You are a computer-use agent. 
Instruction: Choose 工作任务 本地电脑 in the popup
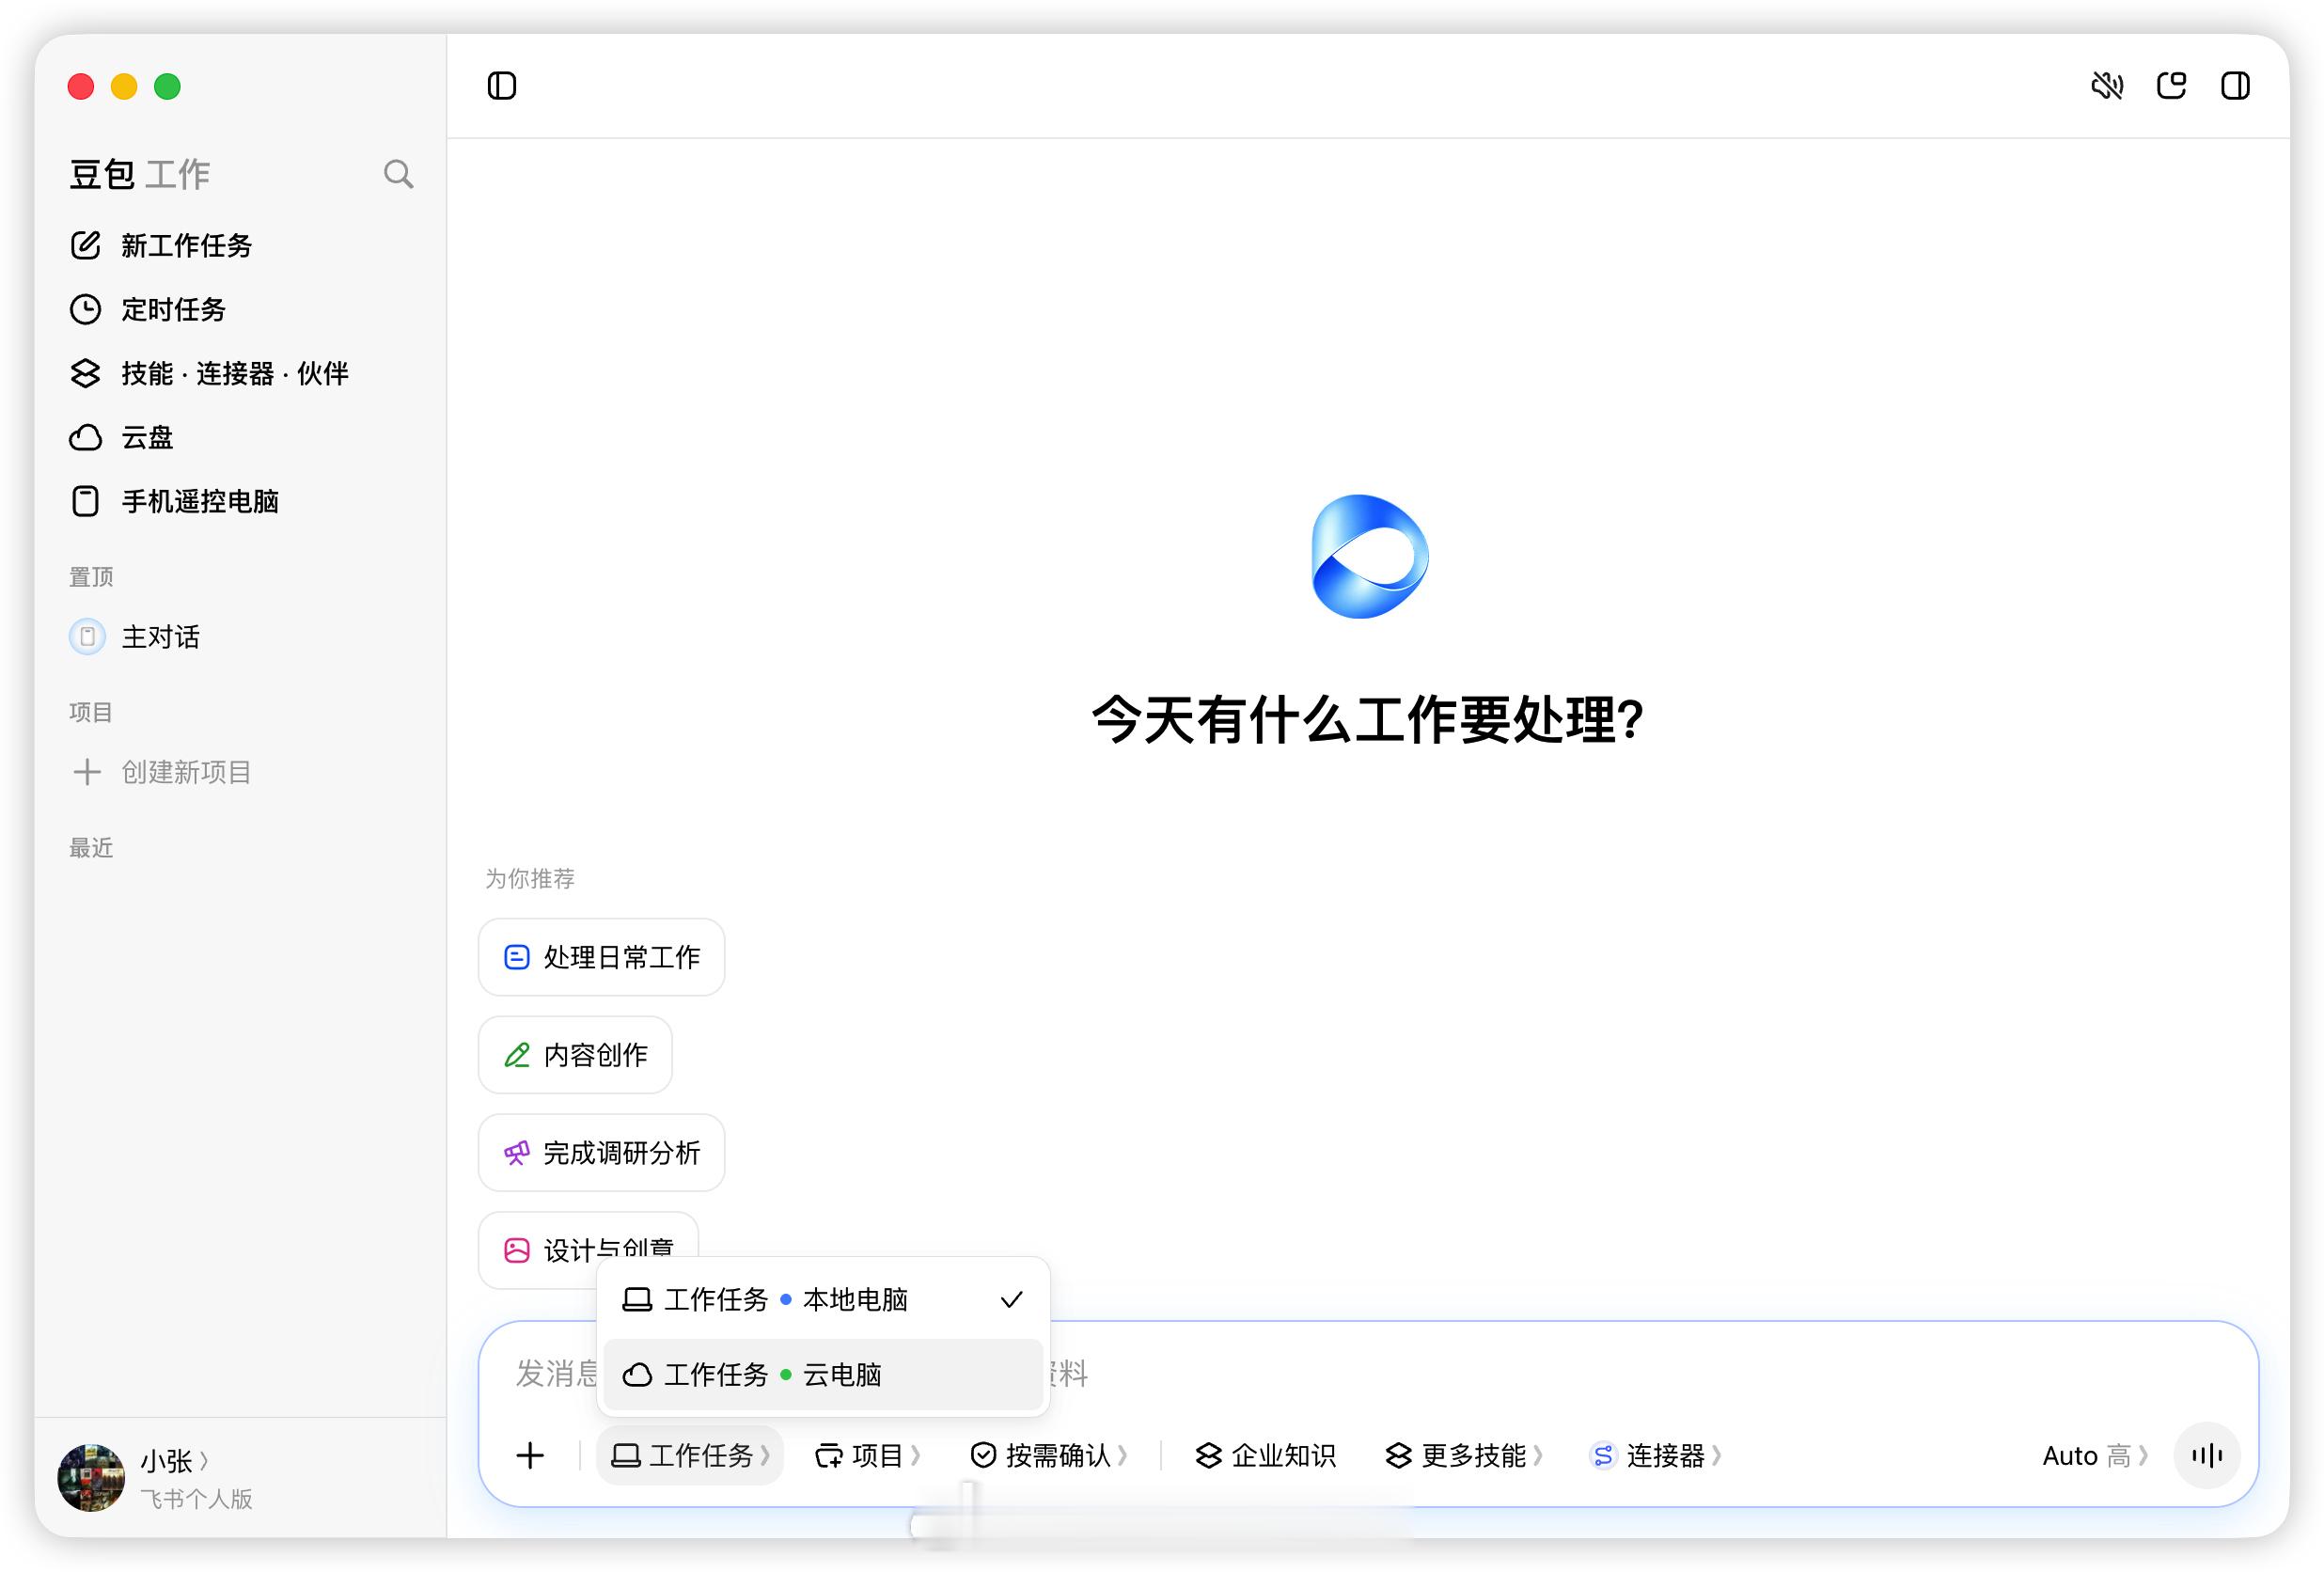click(823, 1299)
